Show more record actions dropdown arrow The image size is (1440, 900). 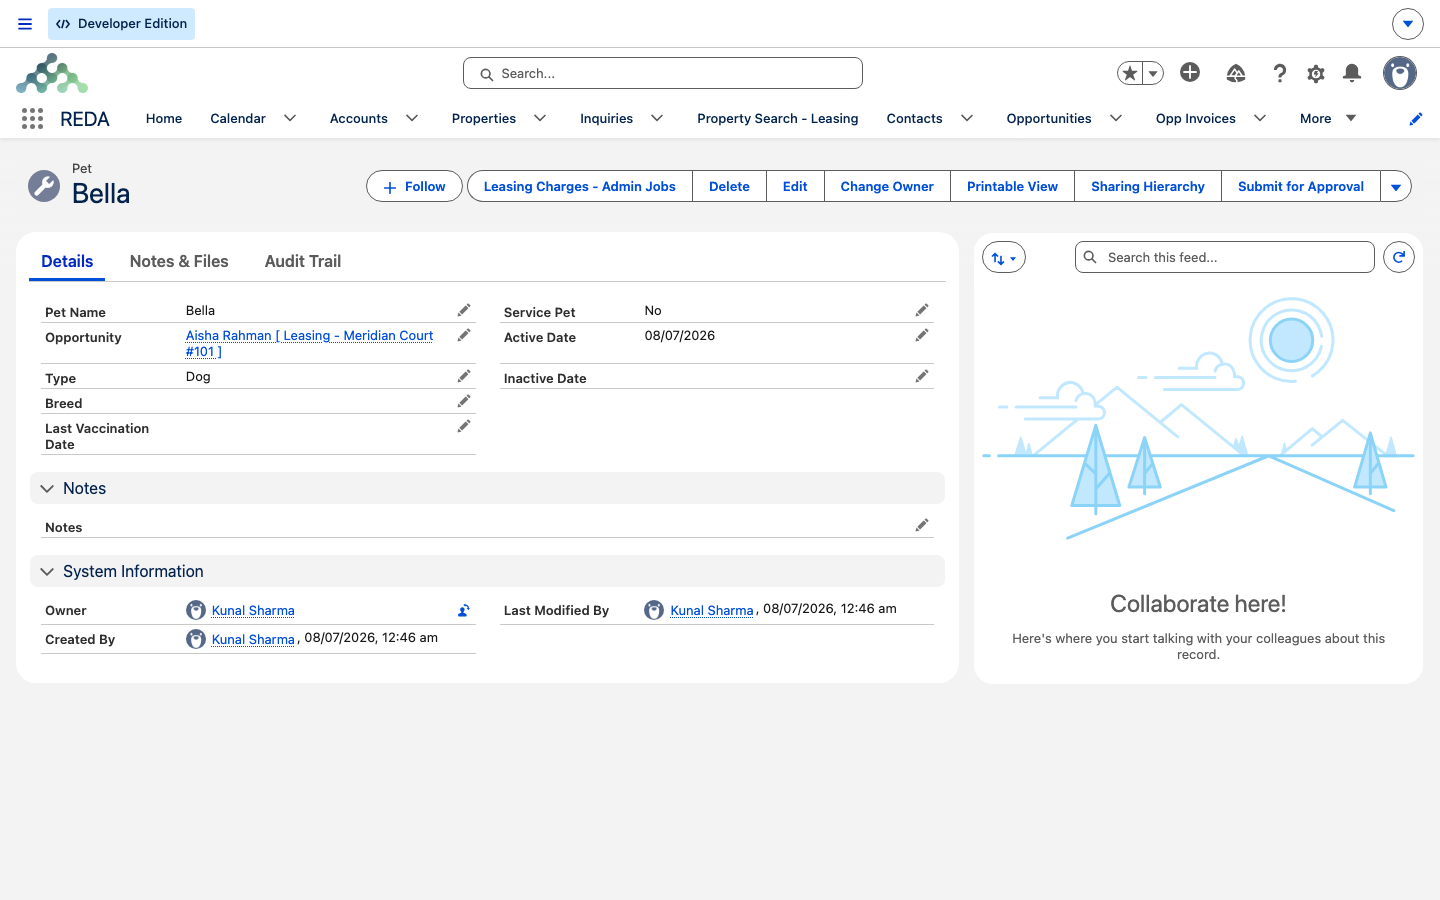point(1396,186)
